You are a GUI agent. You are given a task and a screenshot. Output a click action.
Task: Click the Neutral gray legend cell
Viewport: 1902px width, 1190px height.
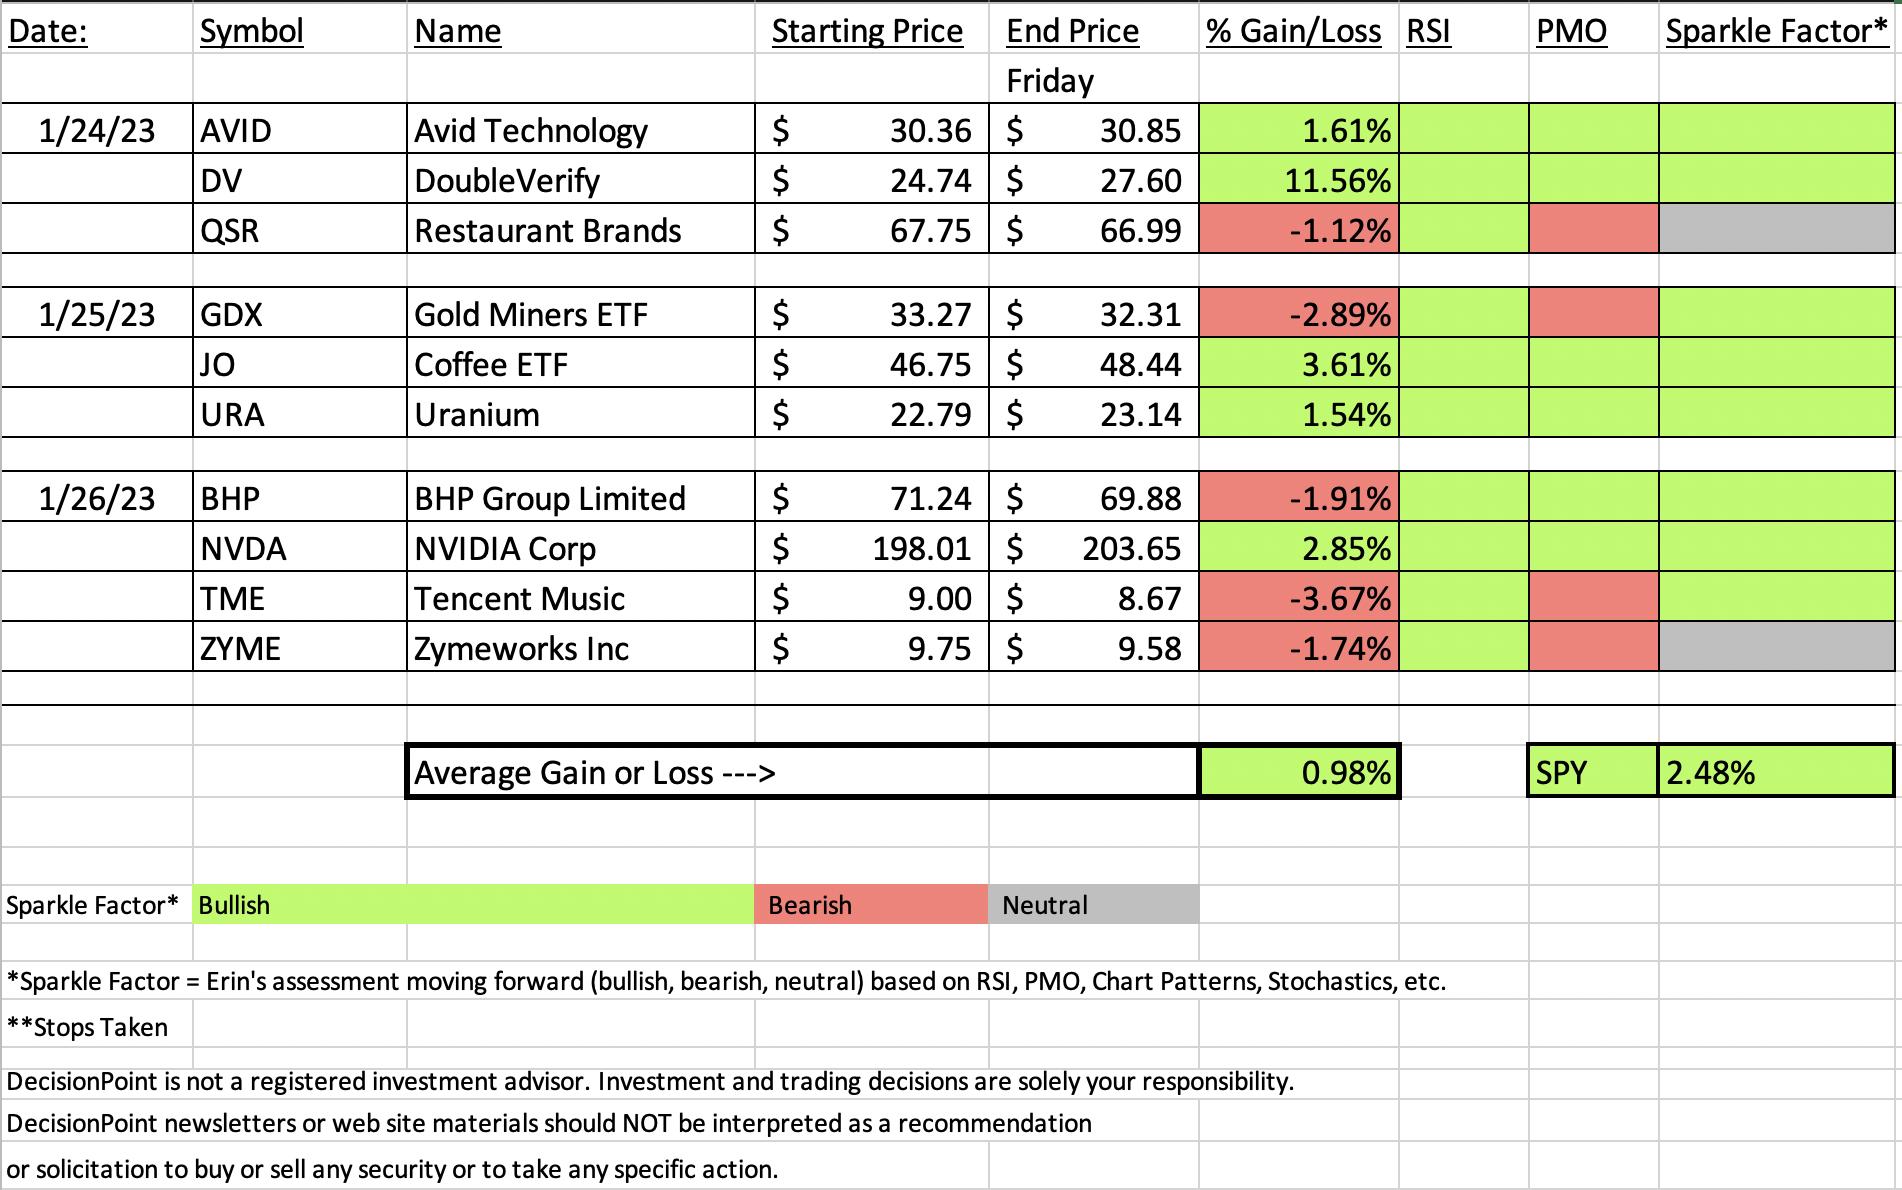pyautogui.click(x=1094, y=904)
